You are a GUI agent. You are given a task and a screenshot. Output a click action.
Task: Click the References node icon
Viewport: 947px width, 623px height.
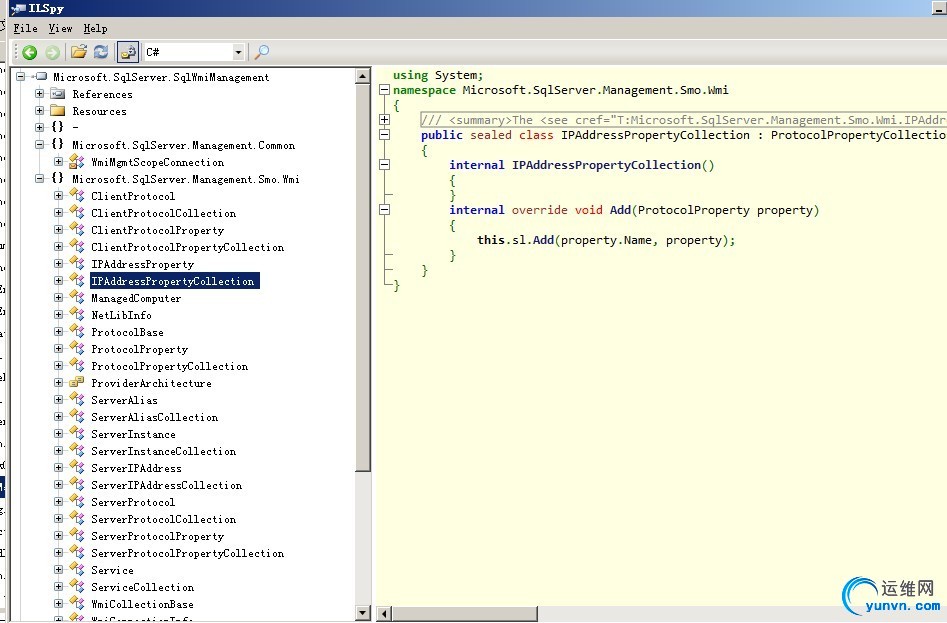(58, 94)
